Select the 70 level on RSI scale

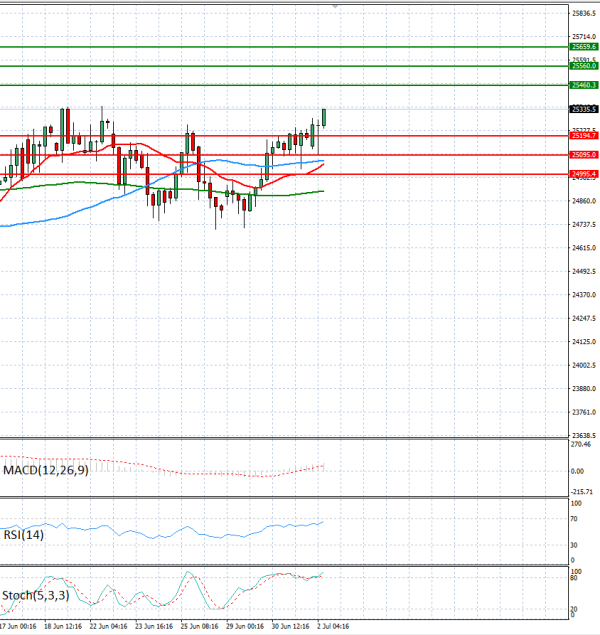(574, 519)
